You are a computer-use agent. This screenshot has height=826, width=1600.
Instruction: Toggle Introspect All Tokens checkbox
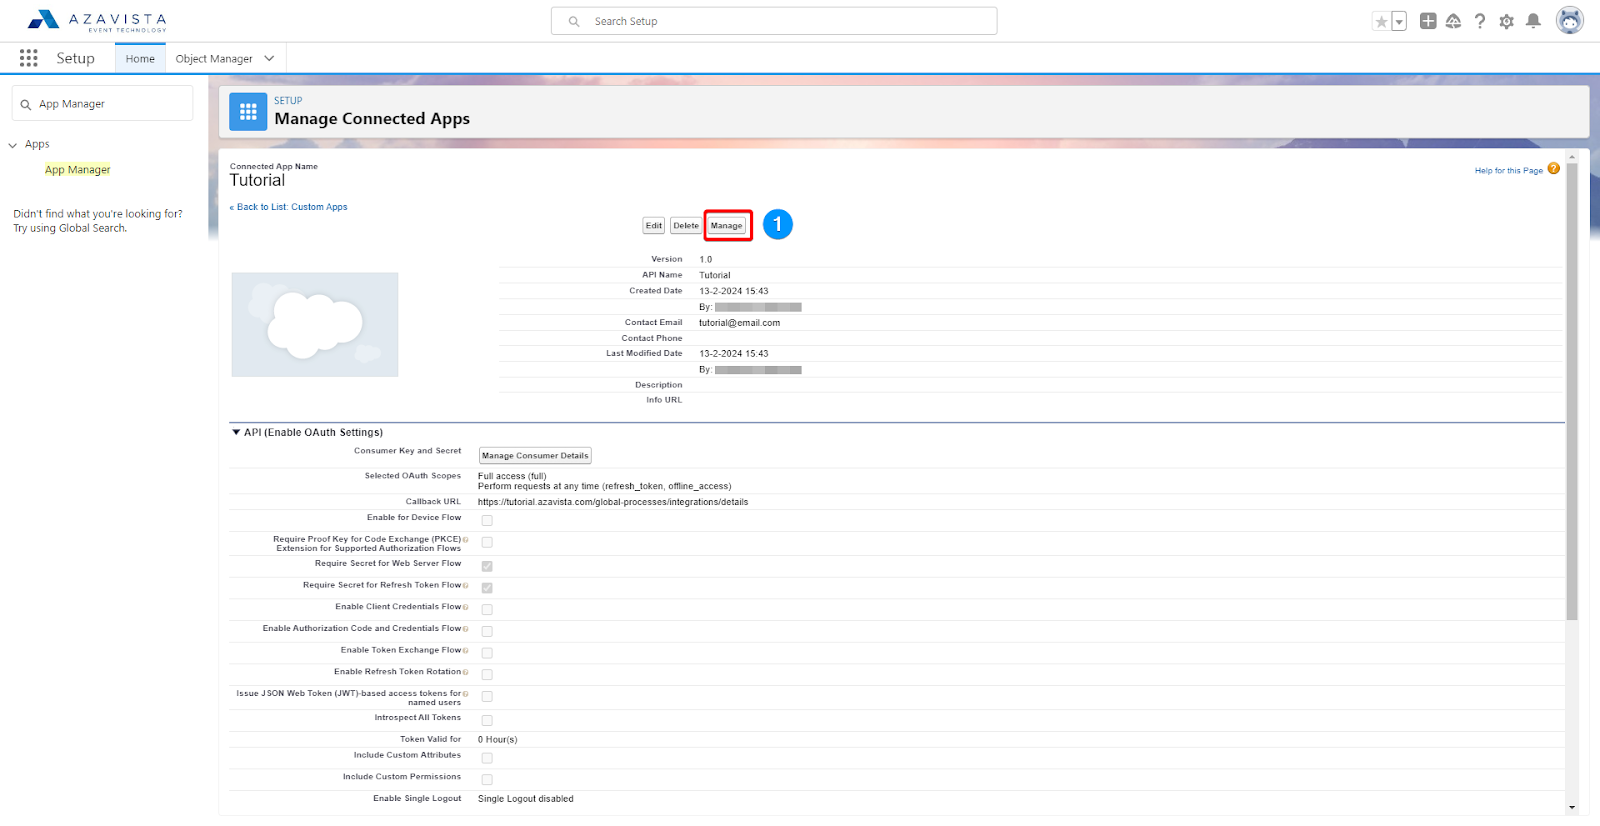[487, 720]
